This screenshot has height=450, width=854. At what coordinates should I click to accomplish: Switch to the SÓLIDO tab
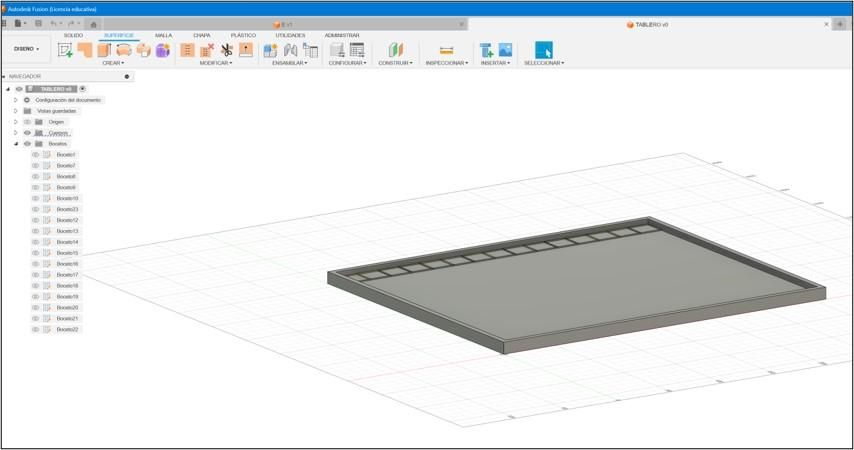74,35
